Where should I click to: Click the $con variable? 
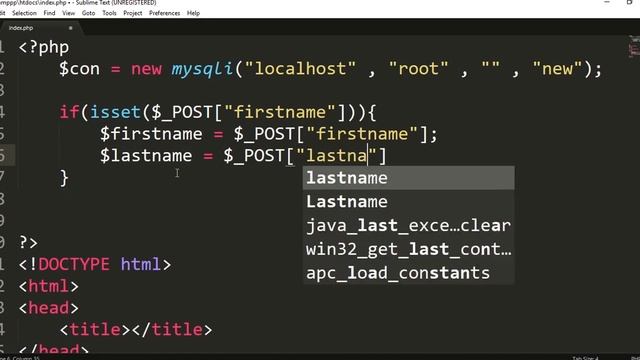80,69
